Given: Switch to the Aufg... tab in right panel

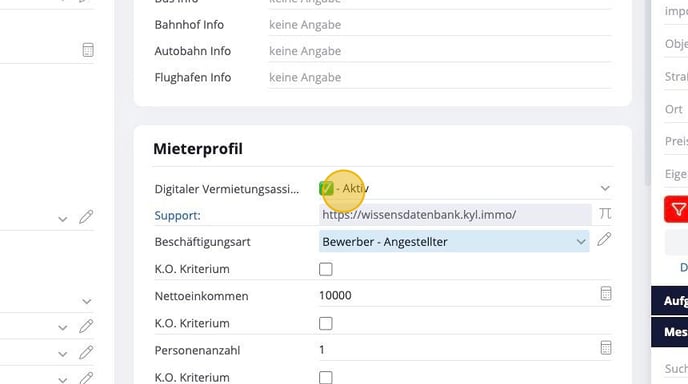Looking at the screenshot, I should [x=670, y=301].
